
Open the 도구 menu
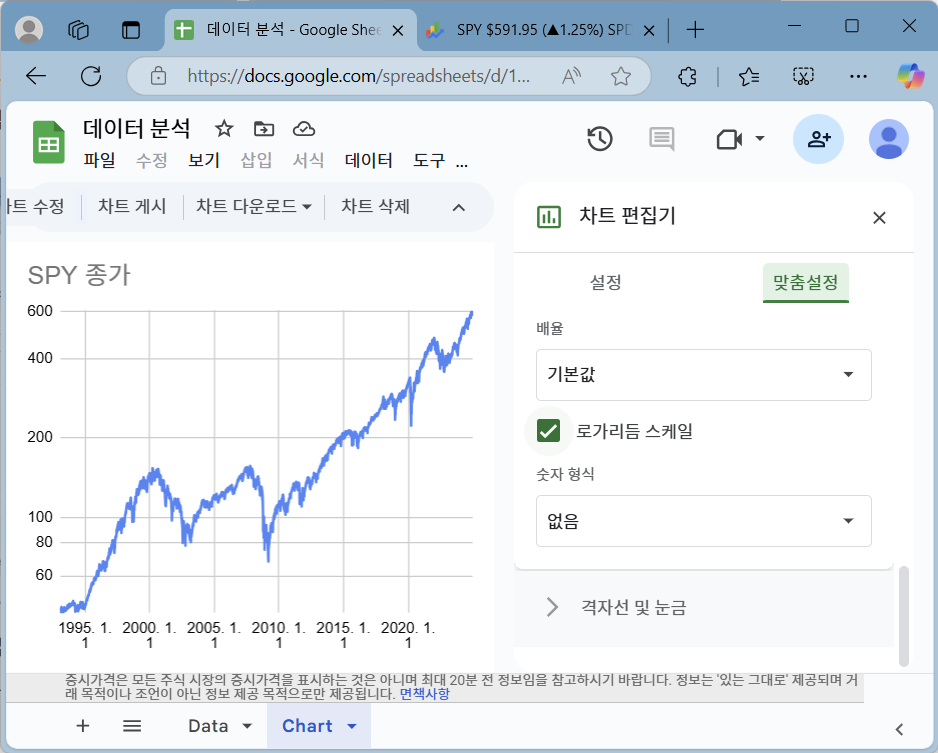pos(429,160)
